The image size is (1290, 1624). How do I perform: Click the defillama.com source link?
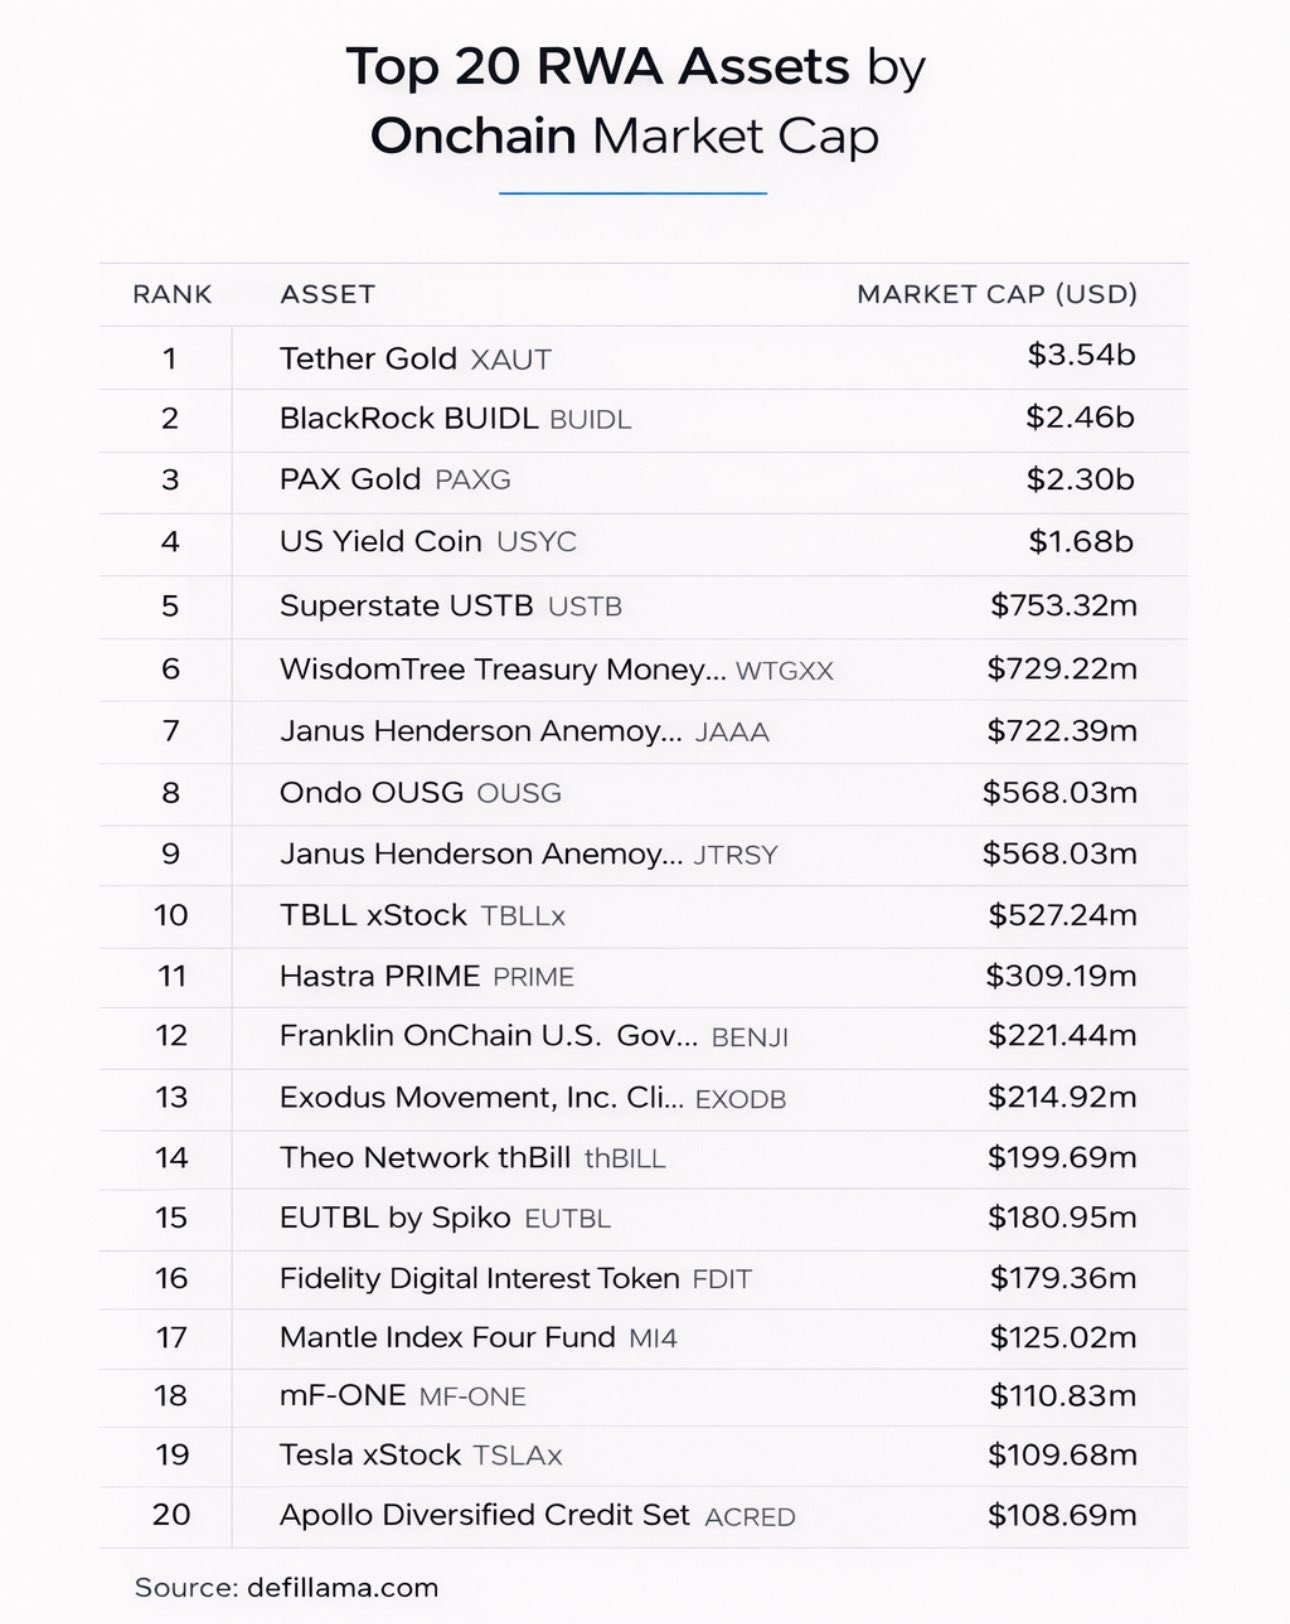(342, 1587)
